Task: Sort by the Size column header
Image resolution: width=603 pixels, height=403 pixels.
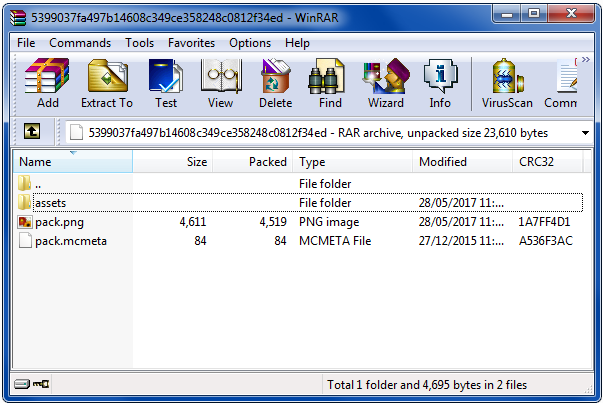Action: click(x=173, y=162)
